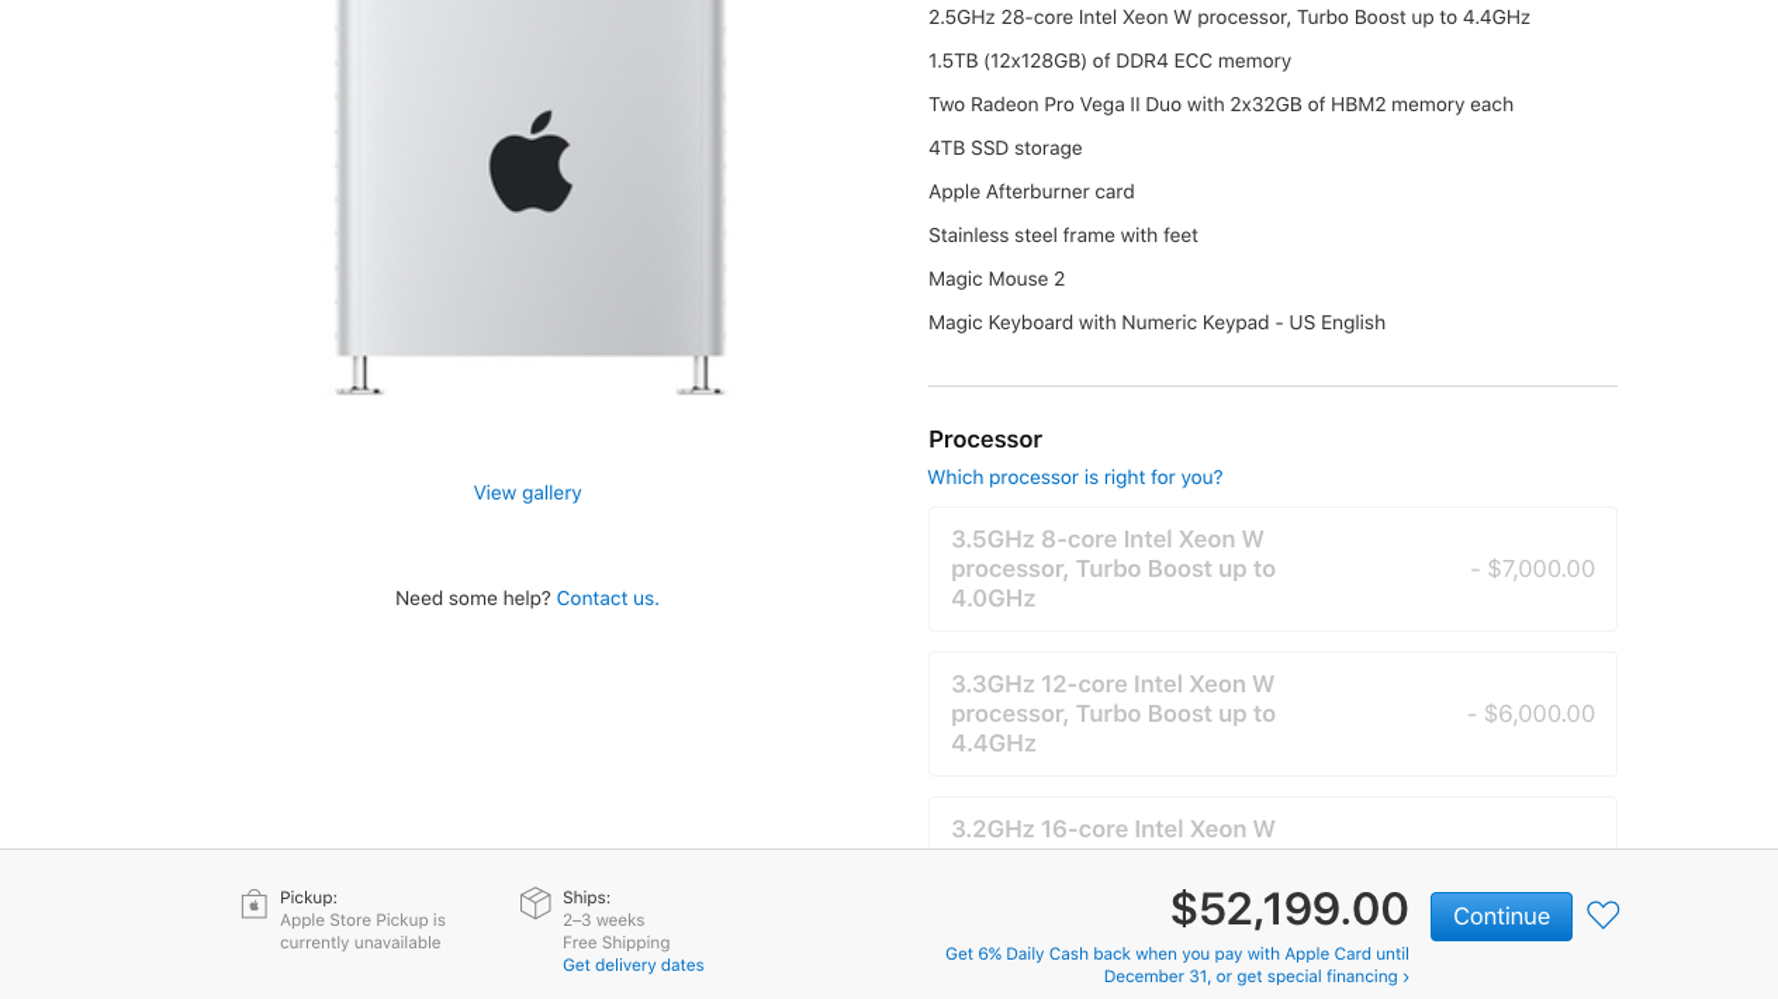Click the Magic Mouse 2 spec line
Viewport: 1778px width, 999px height.
pos(995,279)
